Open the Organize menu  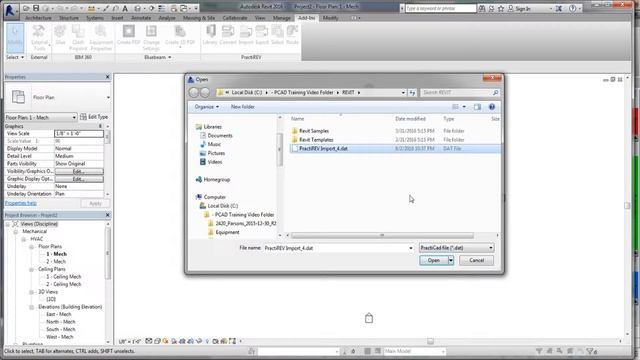click(207, 107)
